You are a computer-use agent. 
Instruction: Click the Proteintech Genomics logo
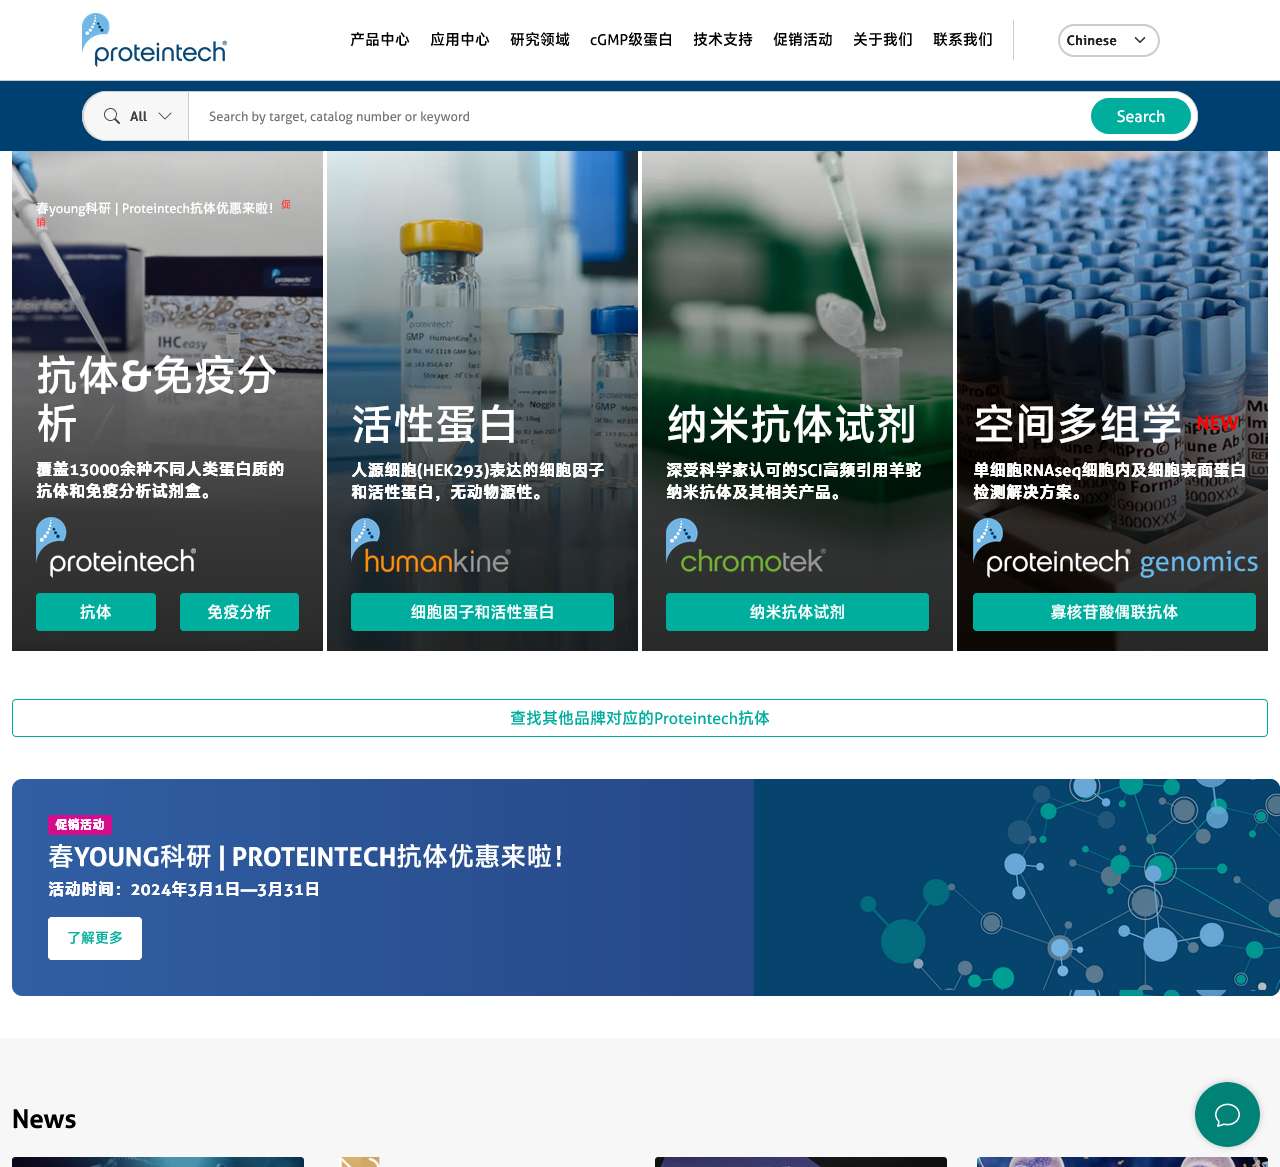1115,548
